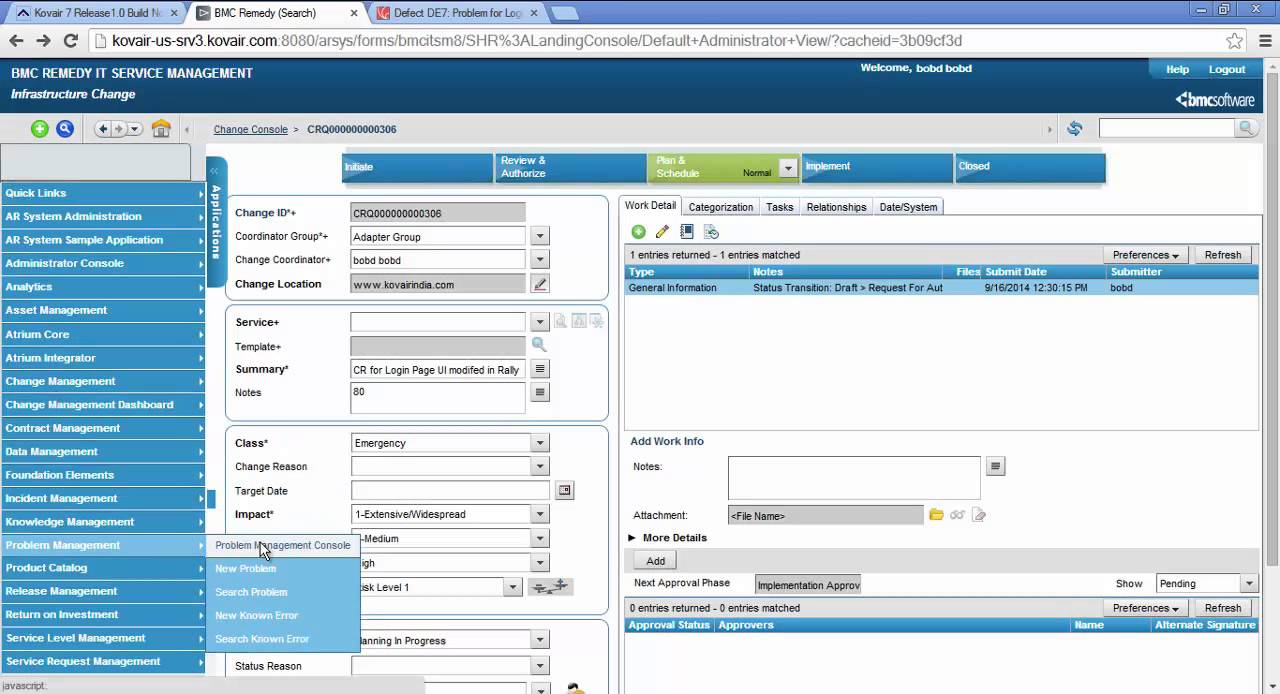This screenshot has height=694, width=1280.
Task: Expand Change Management in Applications menu
Action: (102, 381)
